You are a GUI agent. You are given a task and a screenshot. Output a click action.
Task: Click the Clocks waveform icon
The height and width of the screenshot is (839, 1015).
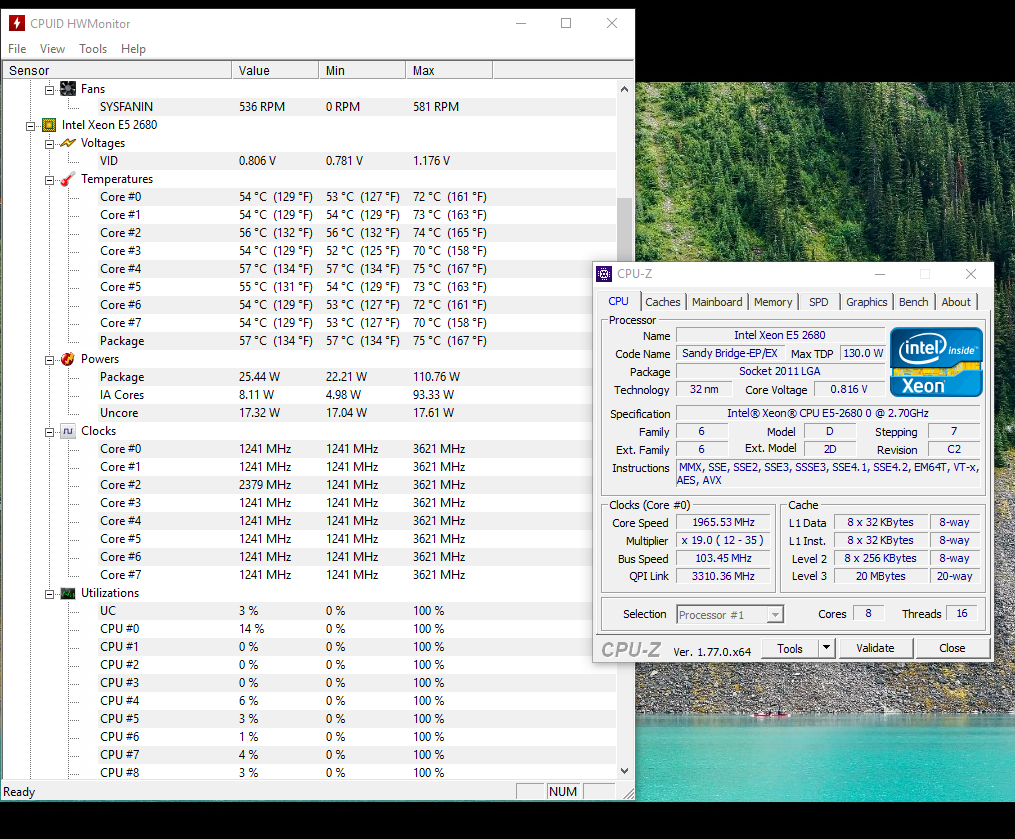pos(68,431)
